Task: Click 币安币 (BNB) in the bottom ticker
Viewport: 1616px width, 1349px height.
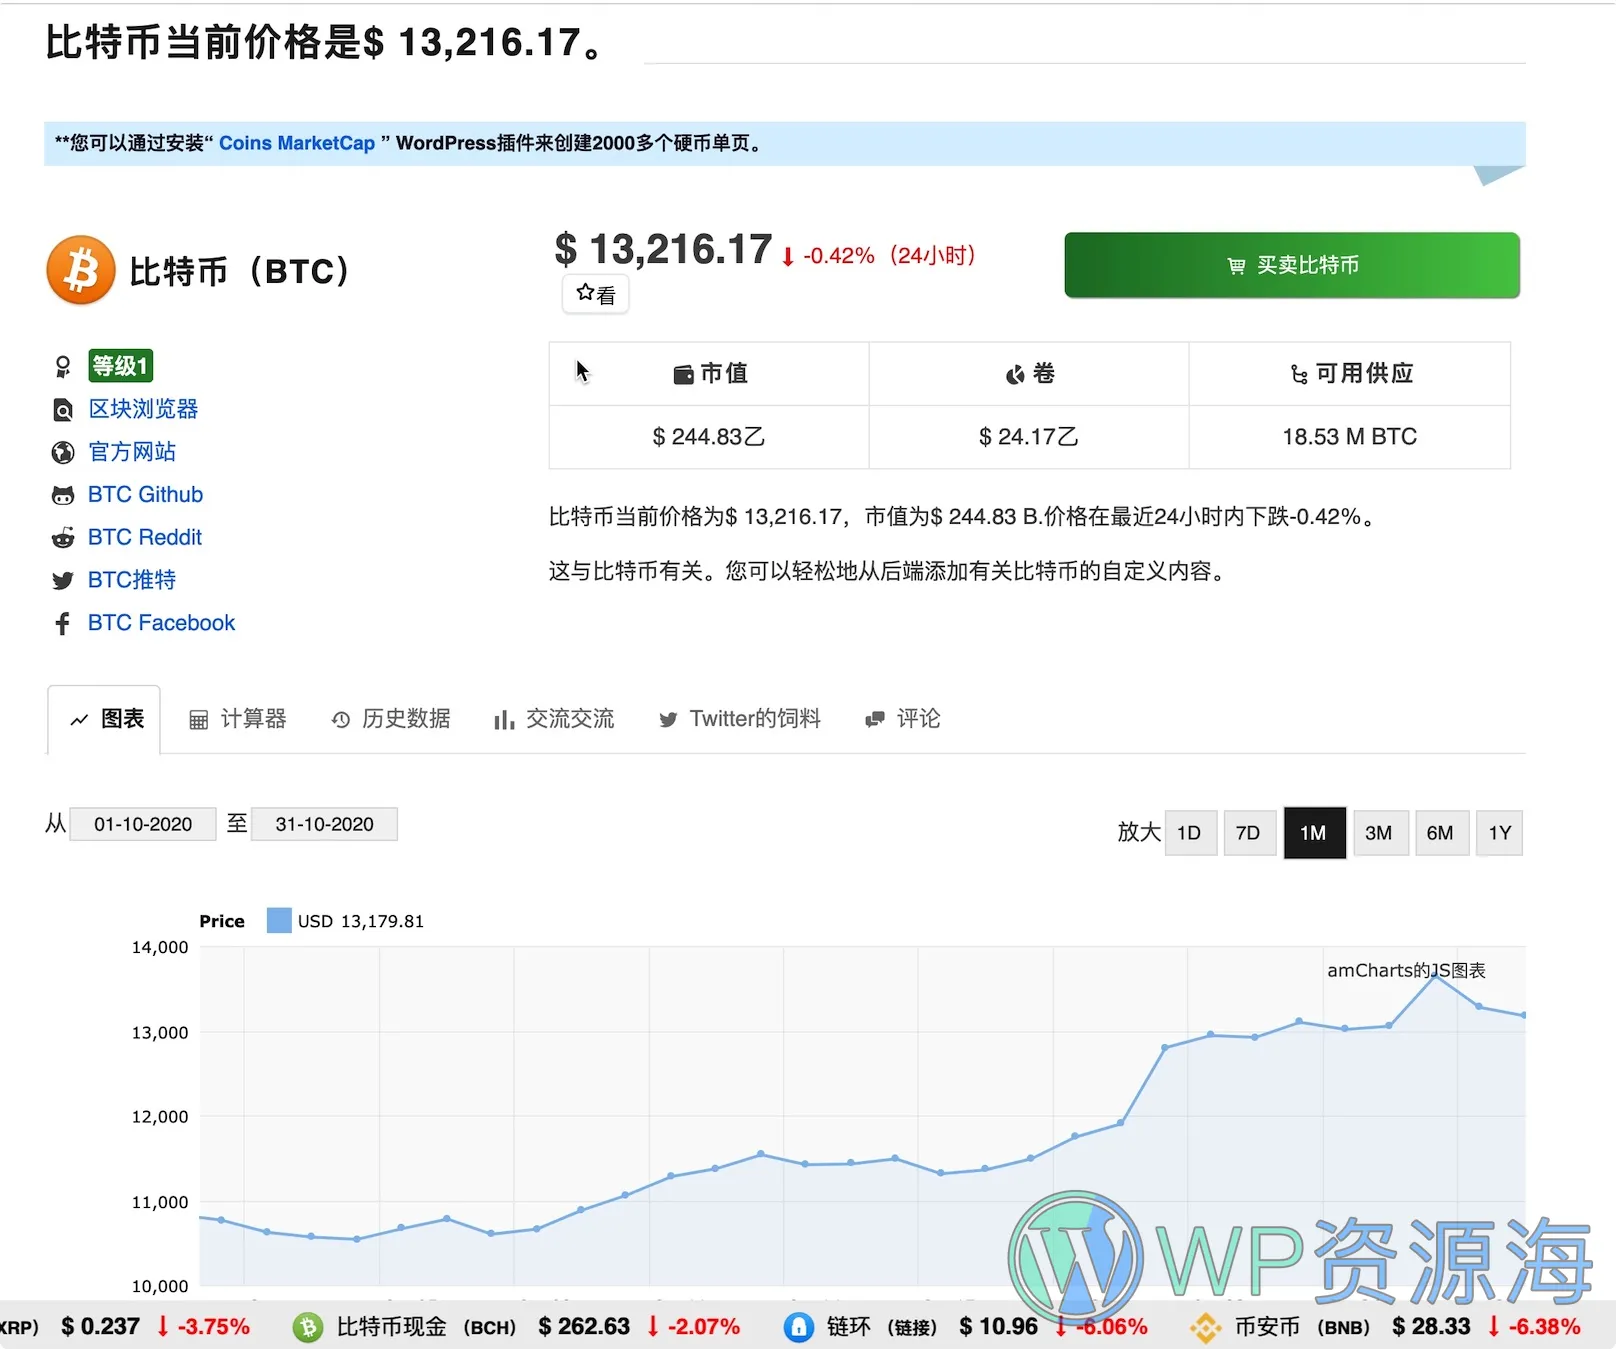Action: coord(1265,1325)
